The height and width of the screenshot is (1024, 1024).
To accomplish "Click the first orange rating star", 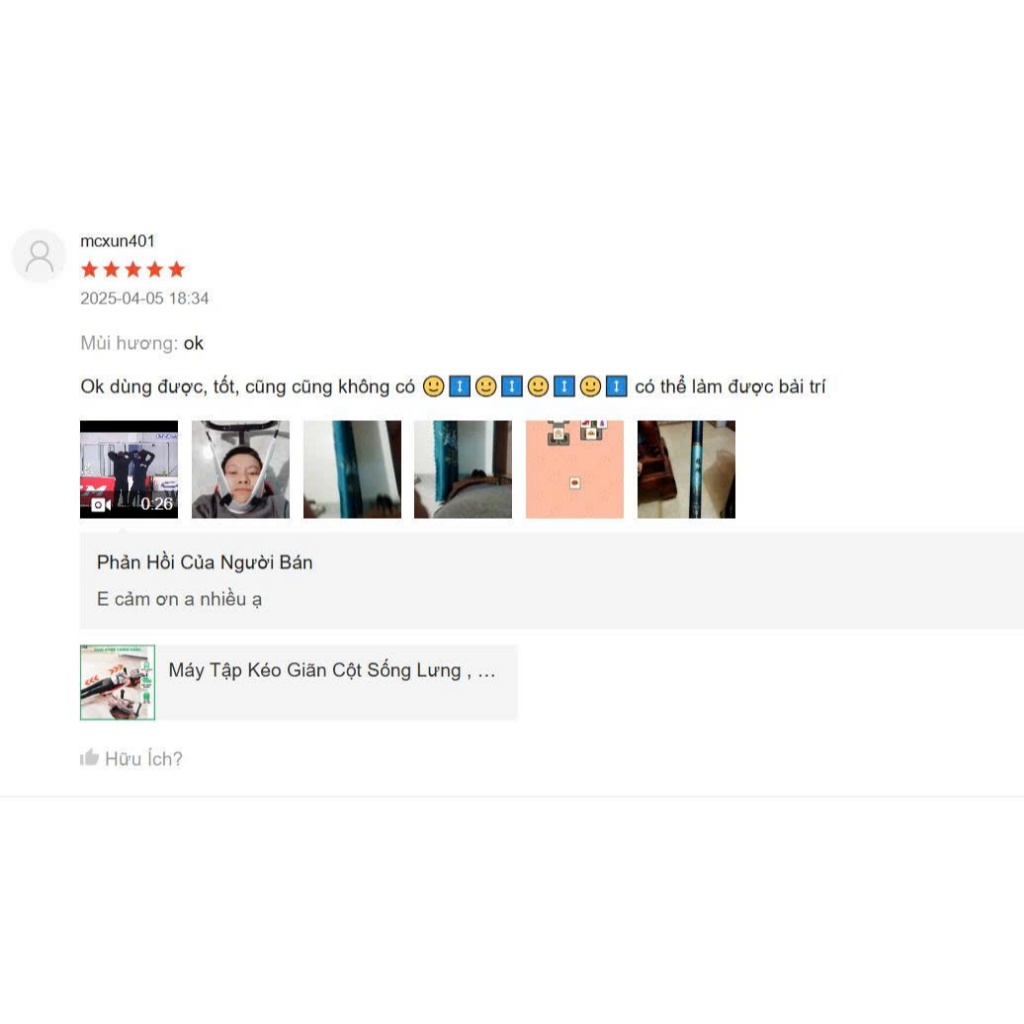I will [90, 269].
